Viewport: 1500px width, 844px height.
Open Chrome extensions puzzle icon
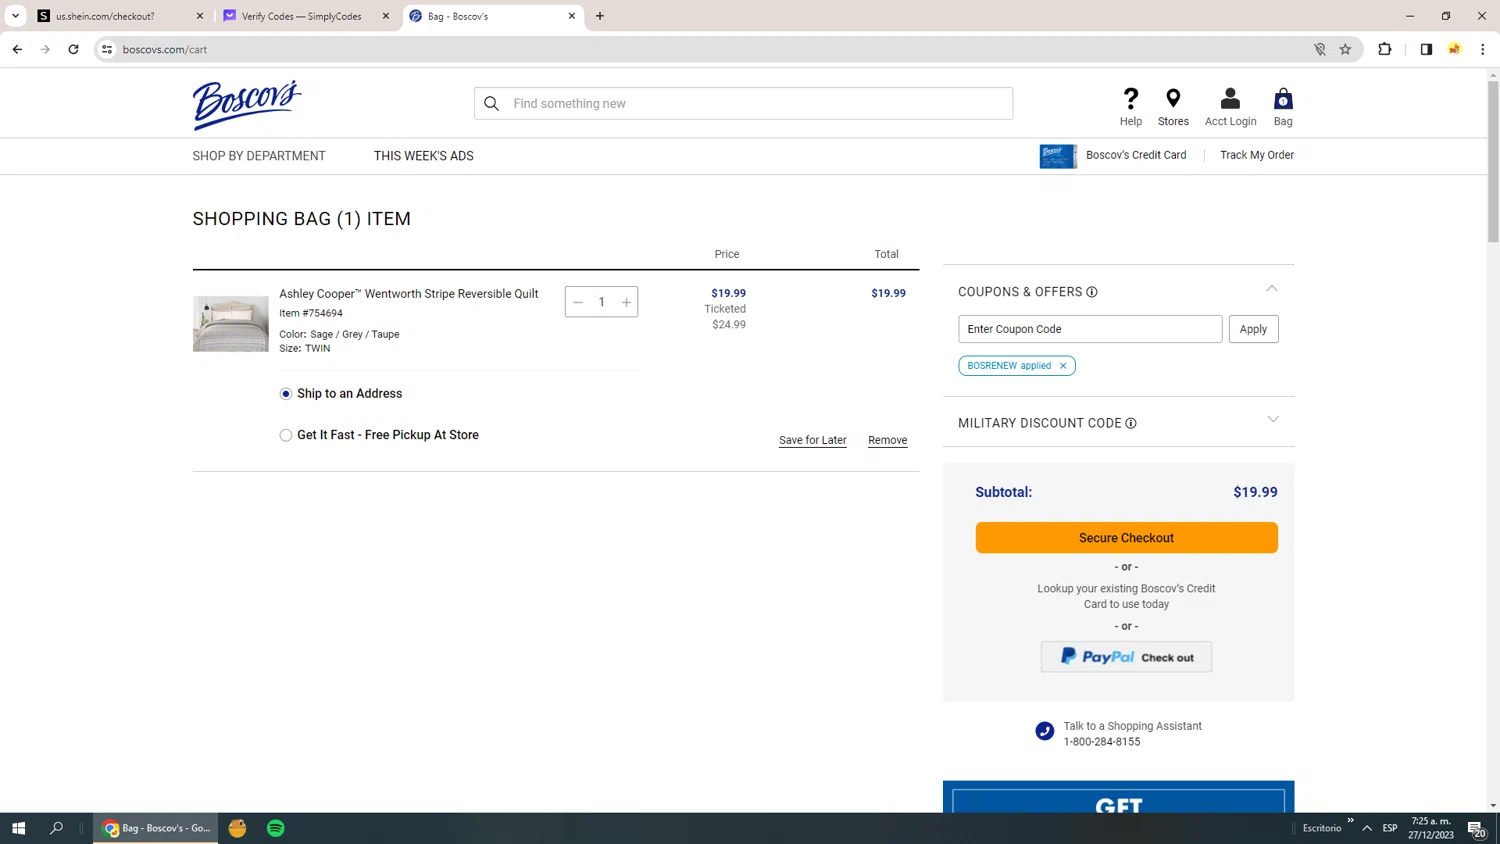tap(1385, 49)
